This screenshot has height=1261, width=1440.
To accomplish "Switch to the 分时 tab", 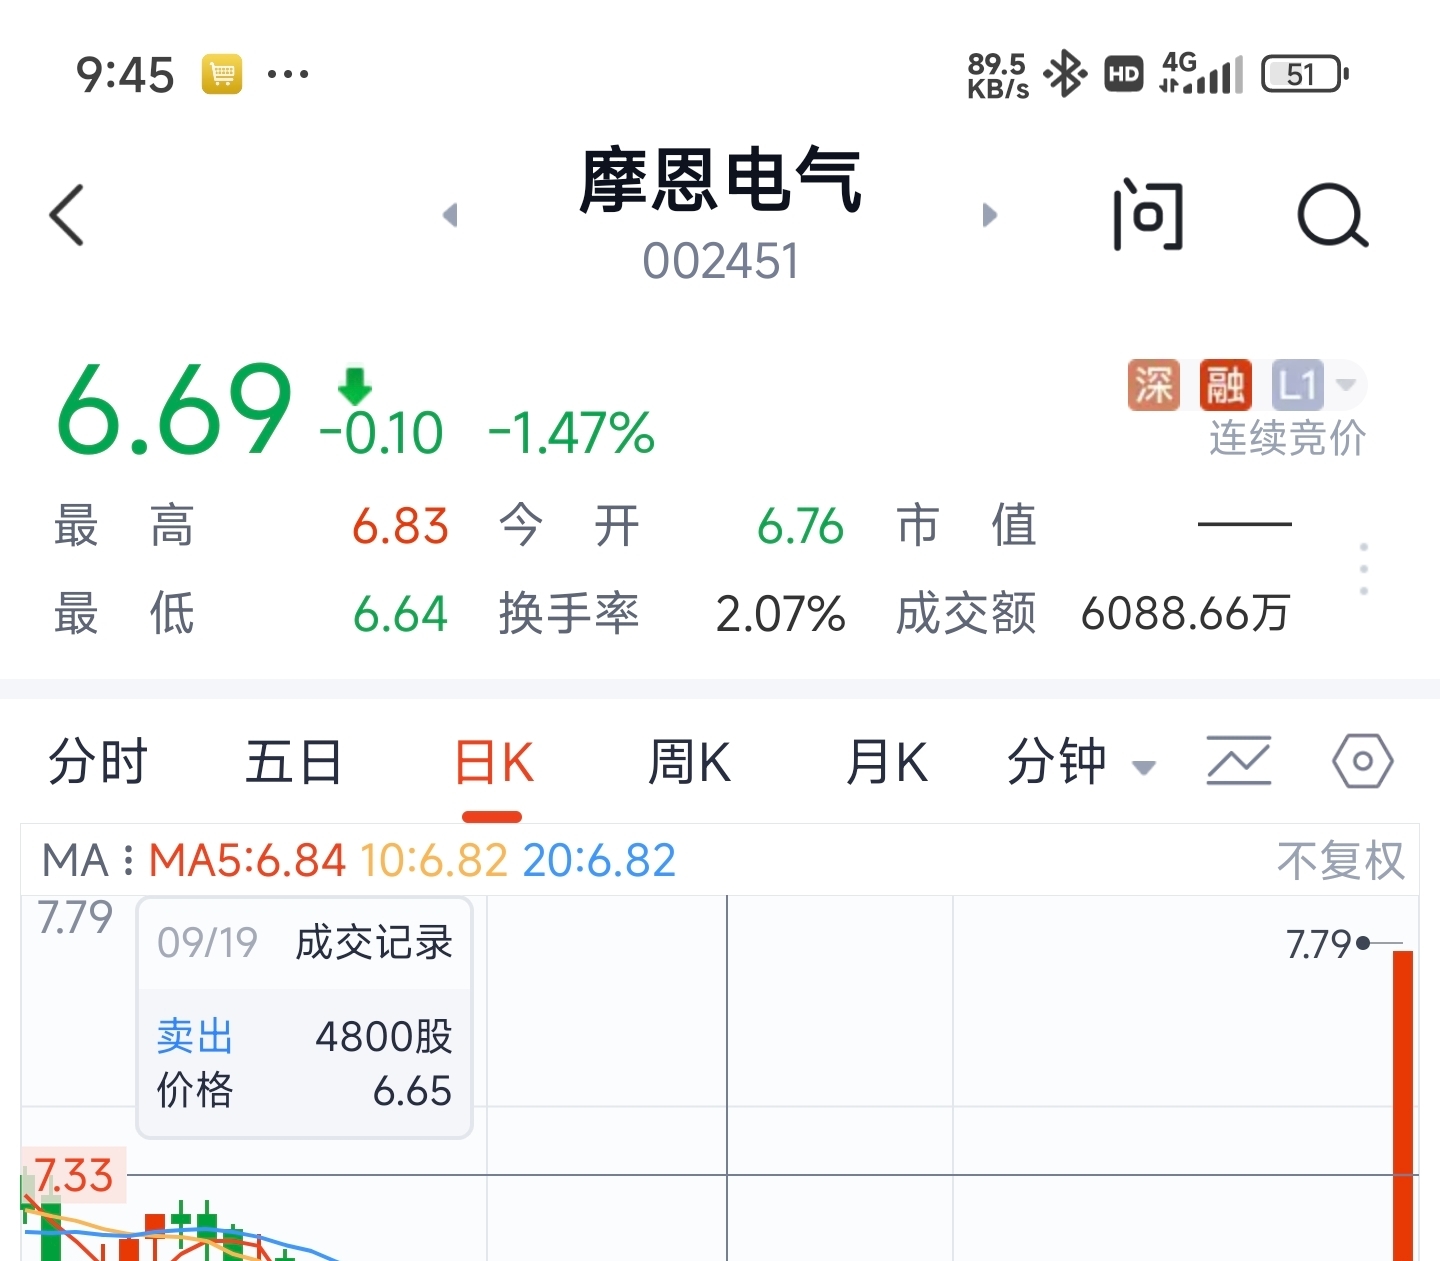I will coord(98,762).
